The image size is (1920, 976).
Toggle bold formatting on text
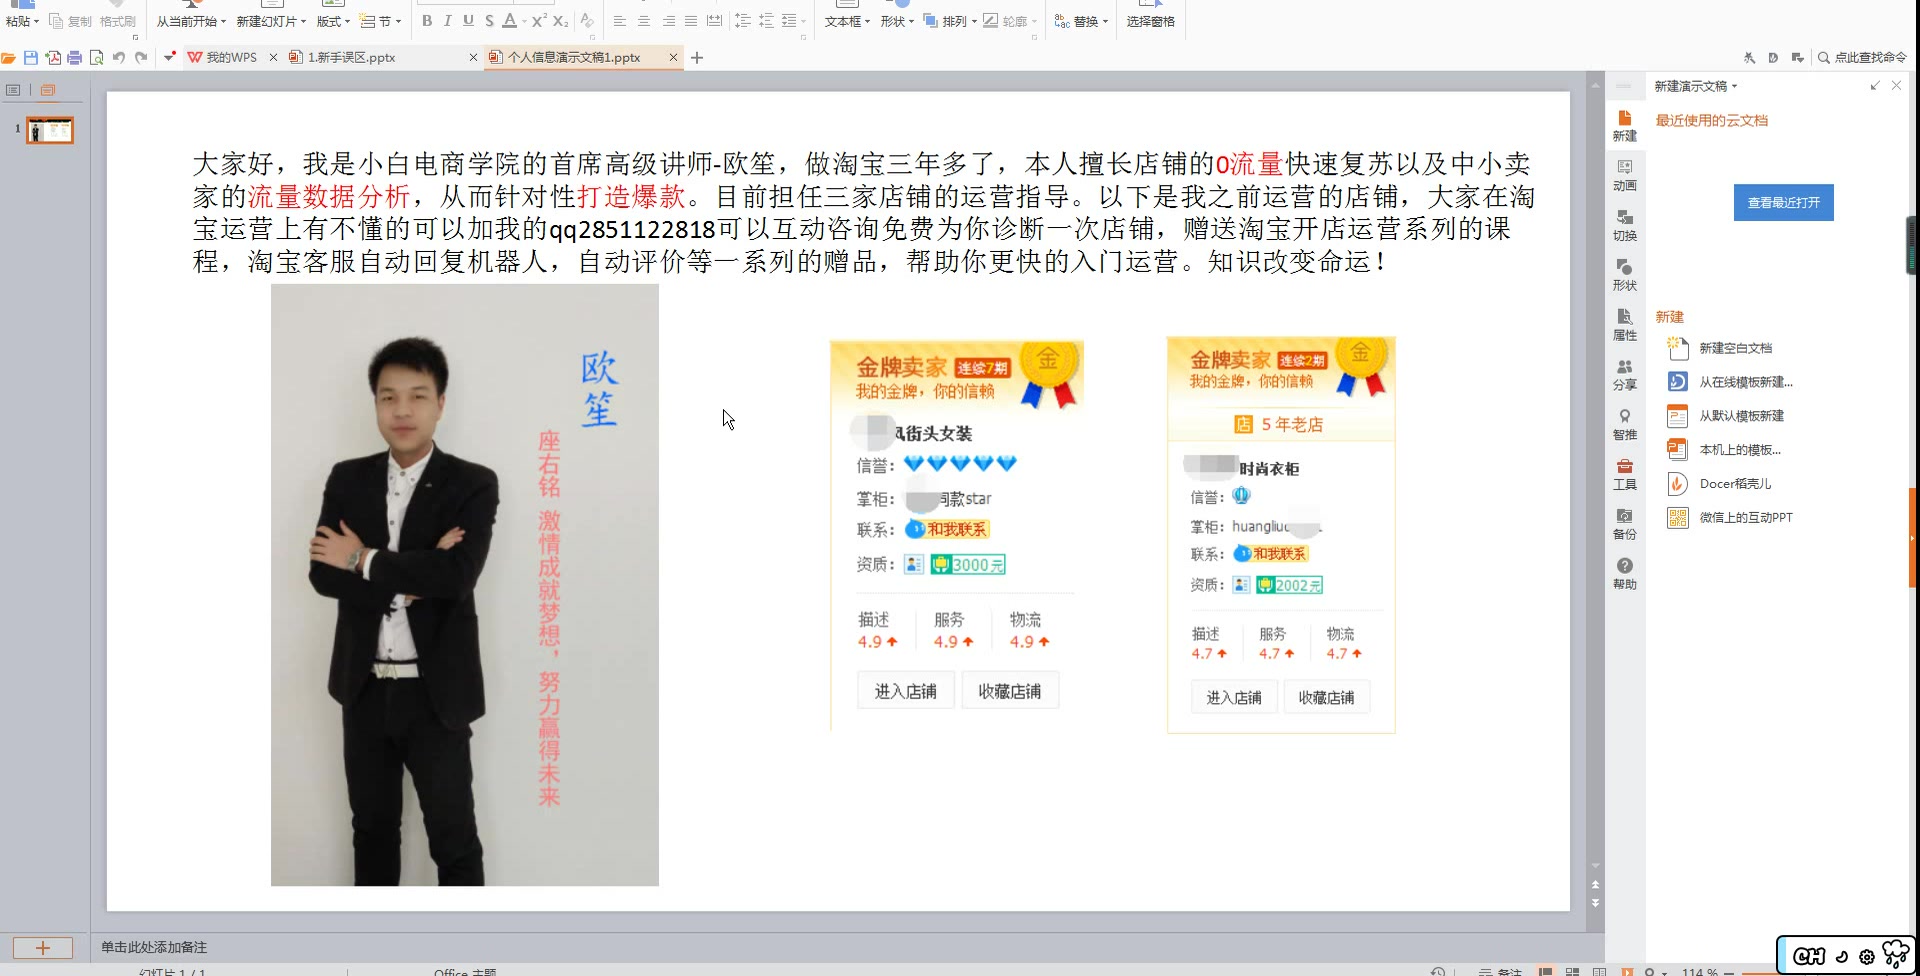[426, 20]
